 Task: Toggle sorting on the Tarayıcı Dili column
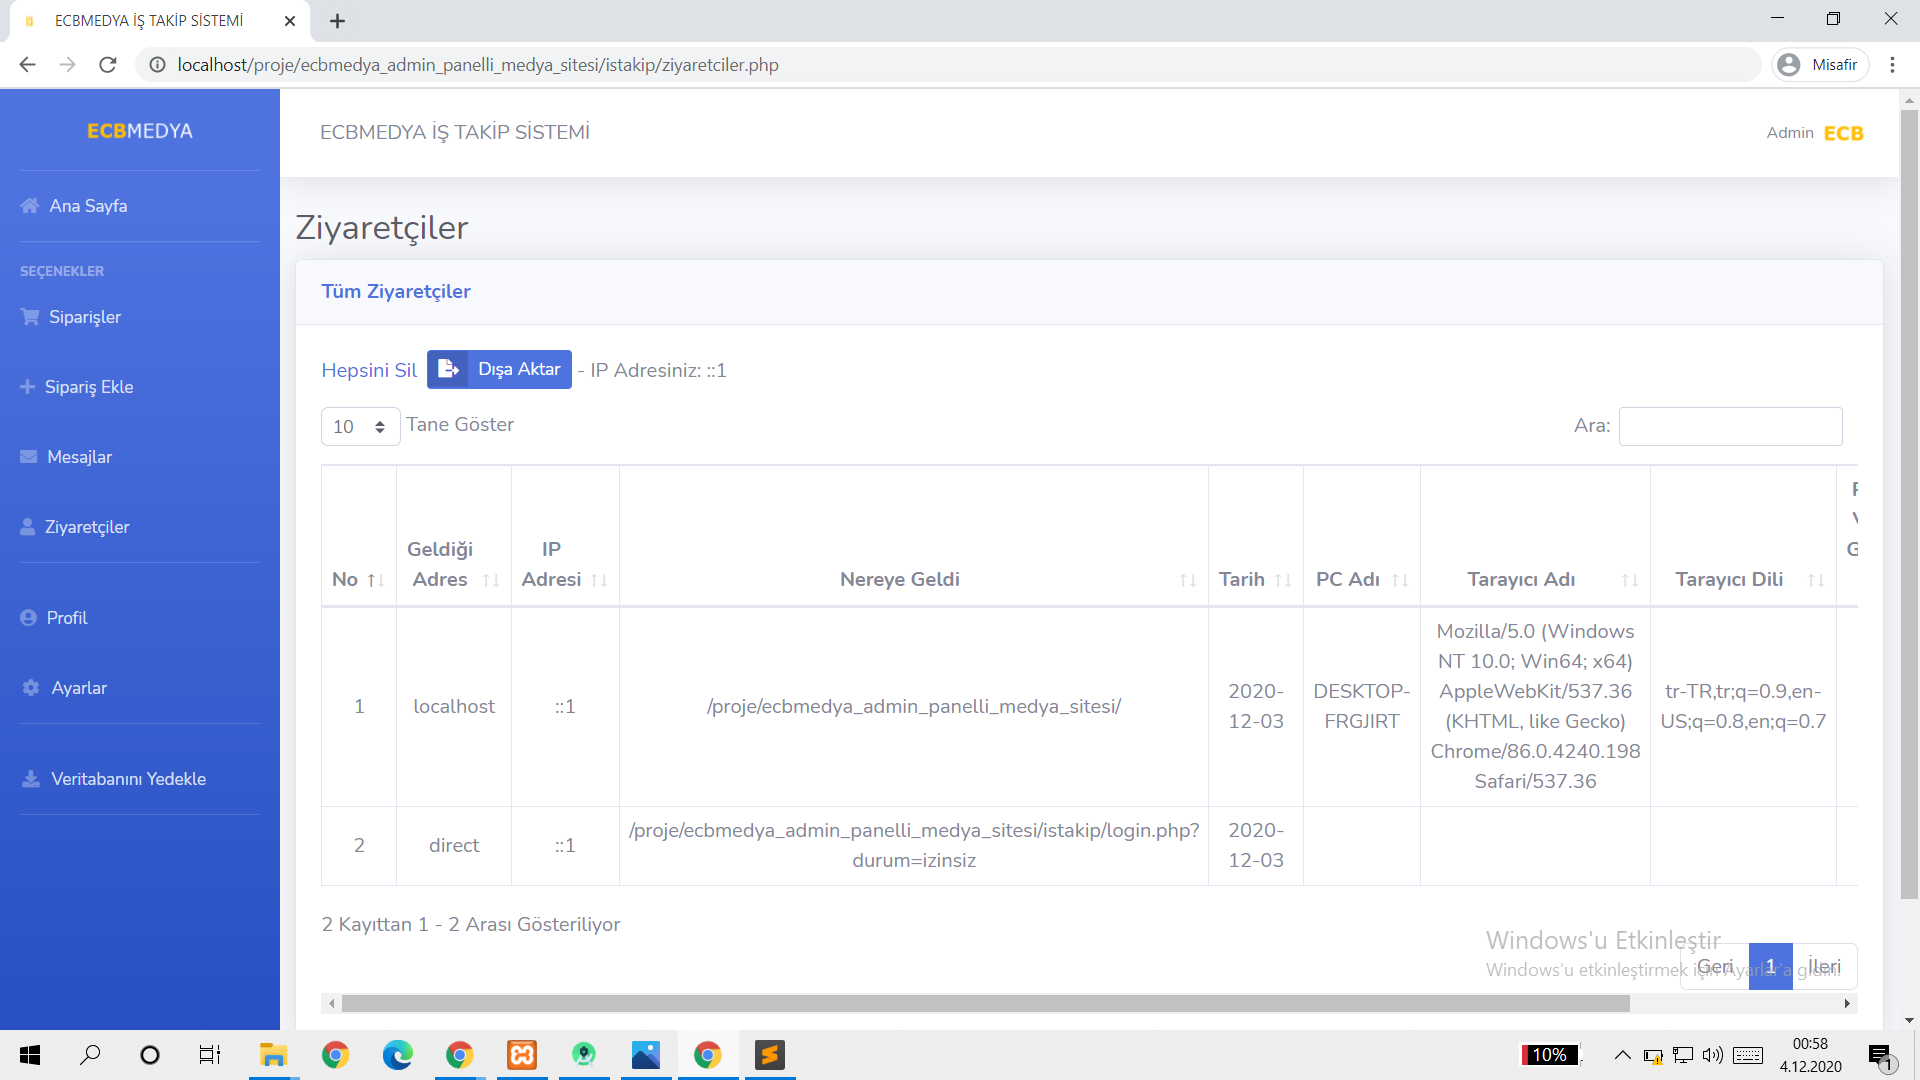[1816, 580]
